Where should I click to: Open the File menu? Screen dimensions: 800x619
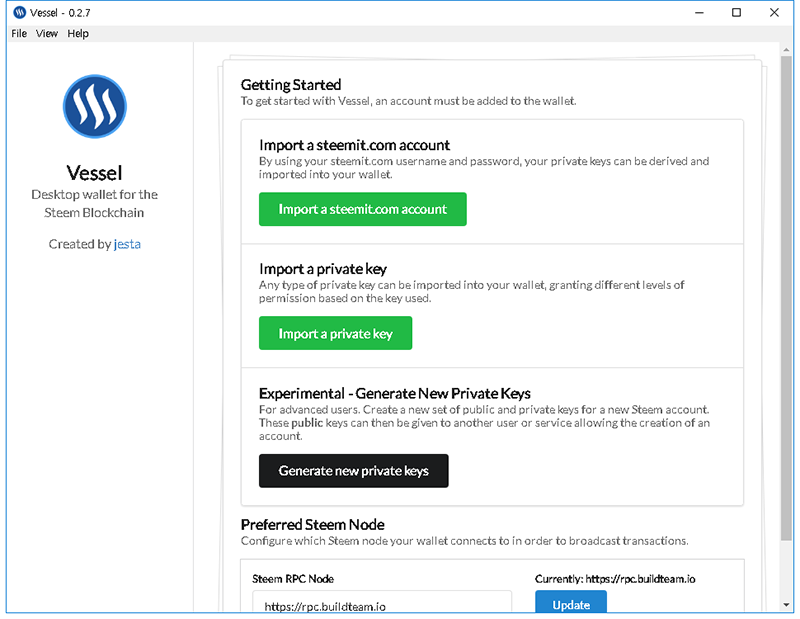pos(19,34)
